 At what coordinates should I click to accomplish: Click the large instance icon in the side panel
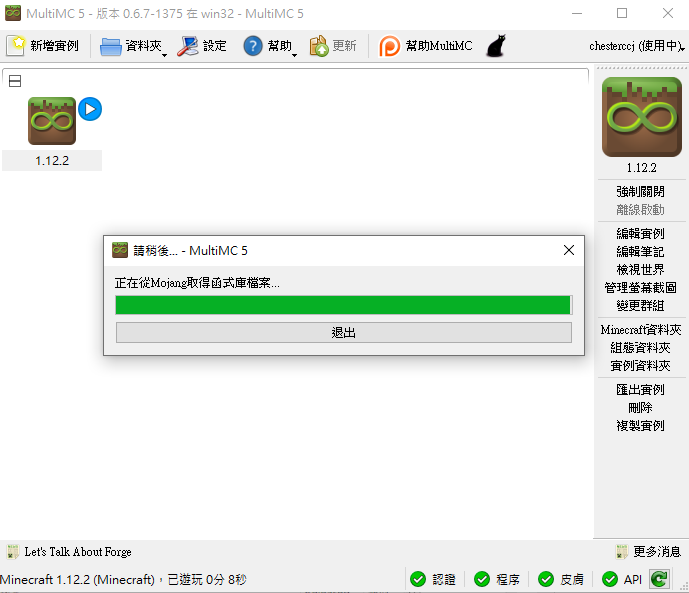[x=642, y=117]
